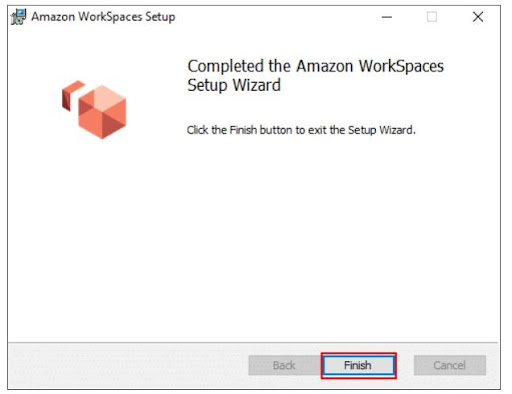The height and width of the screenshot is (394, 512).
Task: Click the "Click the Finish button to exit" sentence
Action: [301, 130]
